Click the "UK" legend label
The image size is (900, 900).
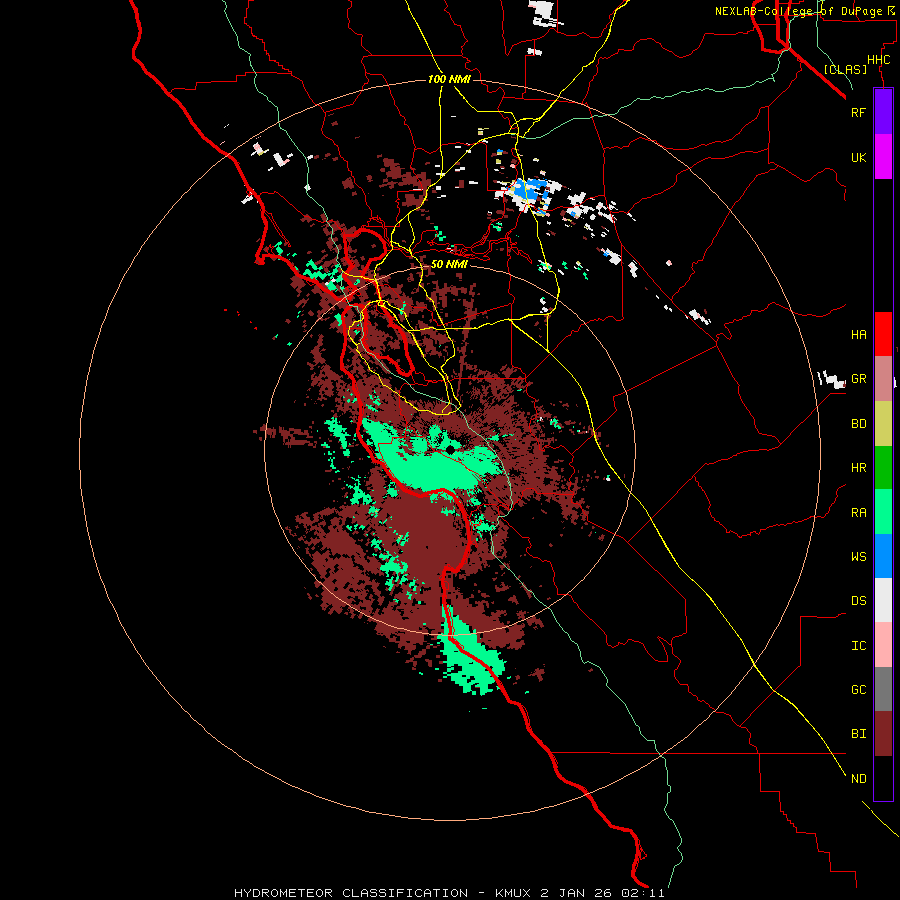(858, 157)
